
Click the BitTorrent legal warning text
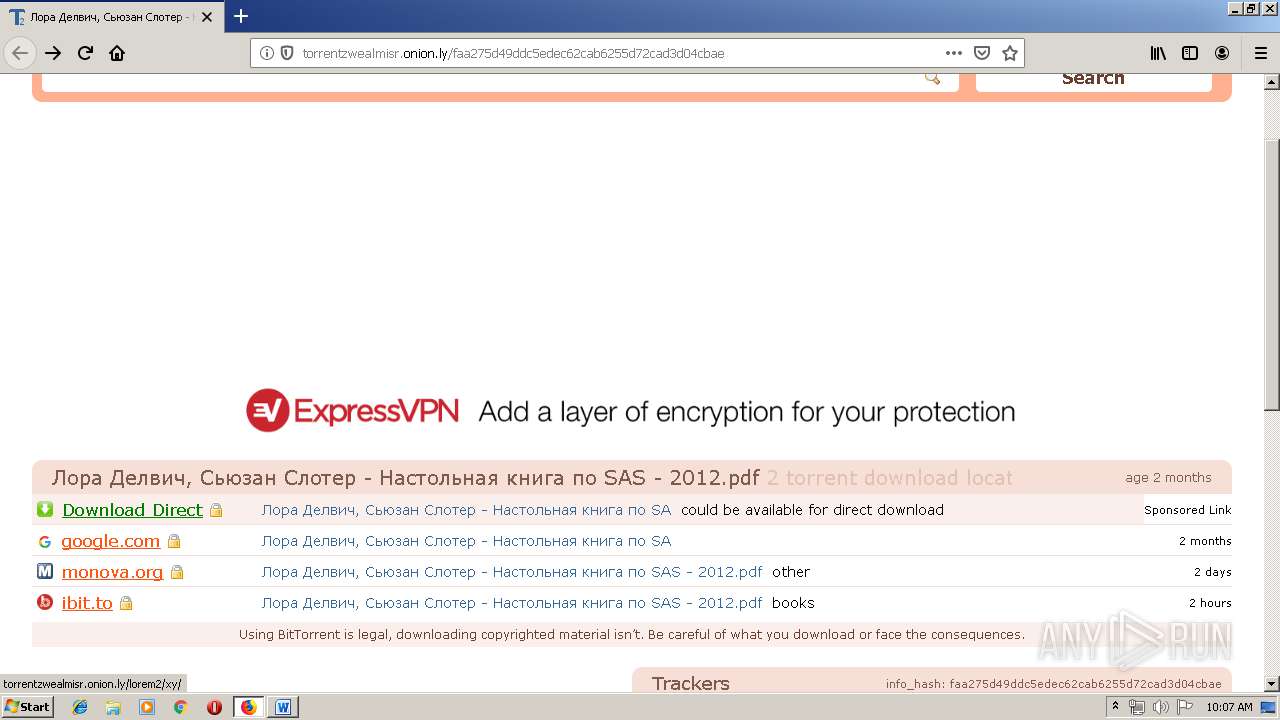(x=632, y=634)
